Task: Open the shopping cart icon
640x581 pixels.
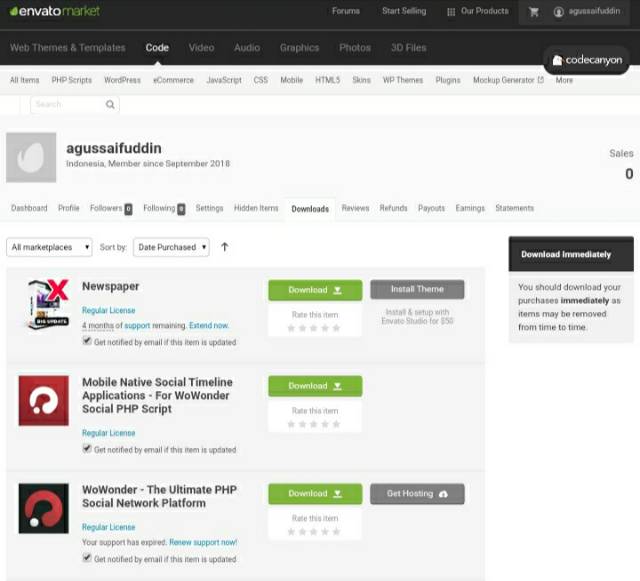Action: pyautogui.click(x=533, y=12)
